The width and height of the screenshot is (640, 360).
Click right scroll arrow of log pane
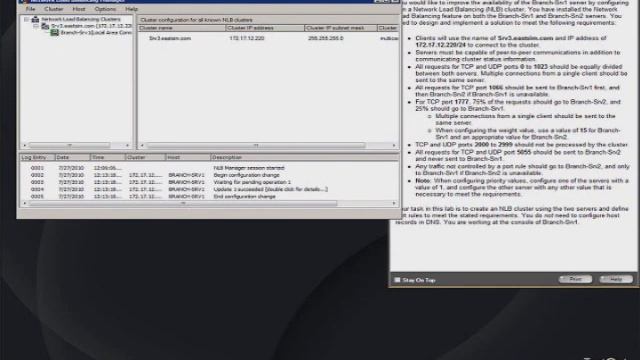tap(394, 203)
